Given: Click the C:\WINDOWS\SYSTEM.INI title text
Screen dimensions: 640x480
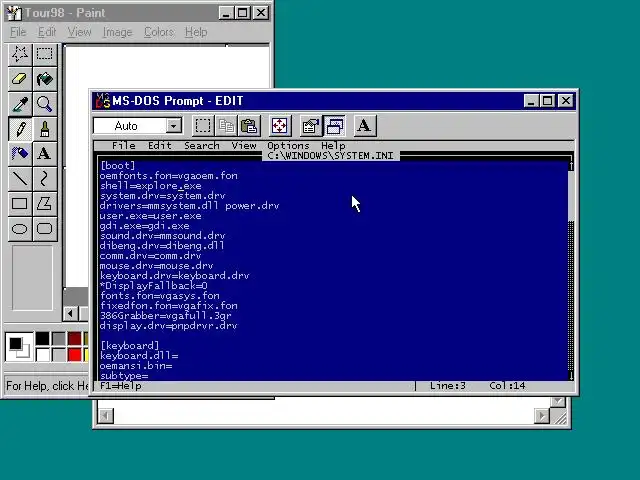Looking at the screenshot, I should click(x=331, y=156).
